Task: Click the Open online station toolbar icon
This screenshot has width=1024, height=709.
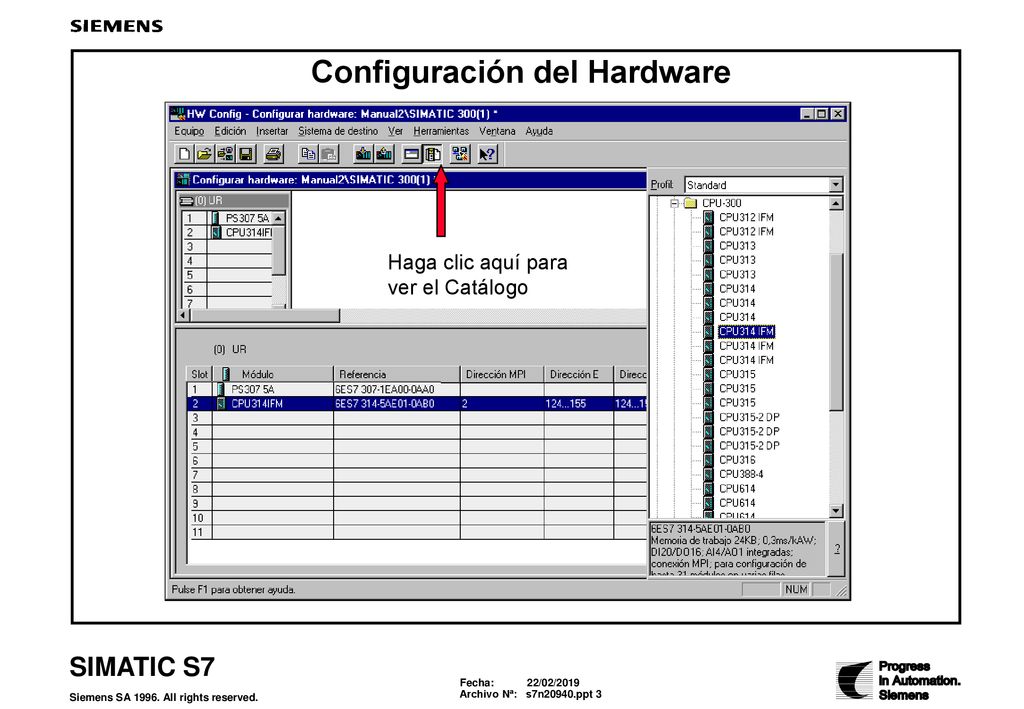Action: (x=225, y=154)
